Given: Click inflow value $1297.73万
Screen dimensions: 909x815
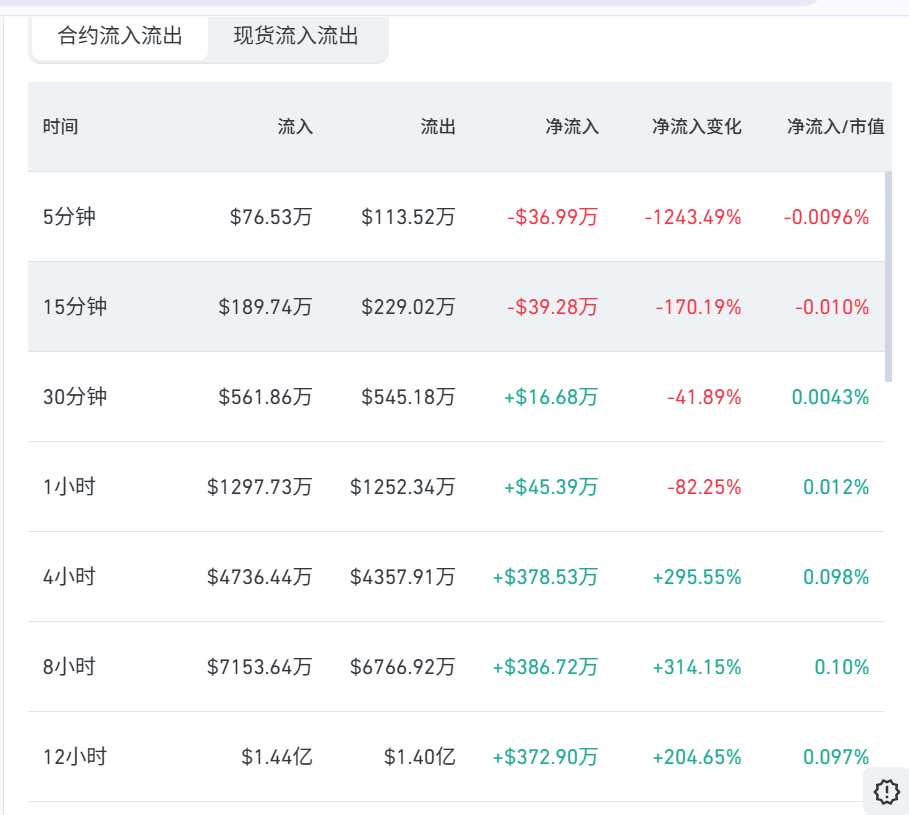Looking at the screenshot, I should (260, 487).
